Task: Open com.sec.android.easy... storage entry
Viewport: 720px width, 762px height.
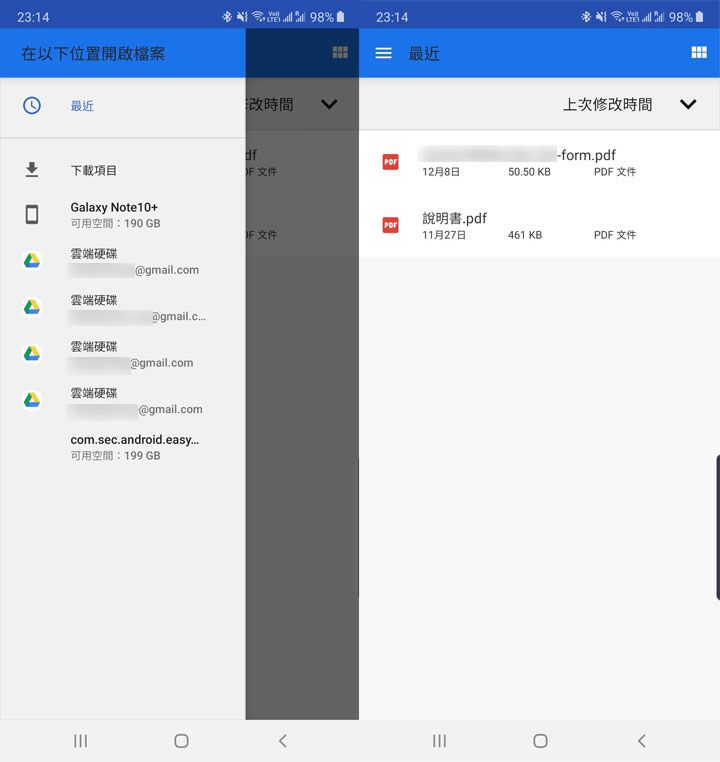Action: 122,447
